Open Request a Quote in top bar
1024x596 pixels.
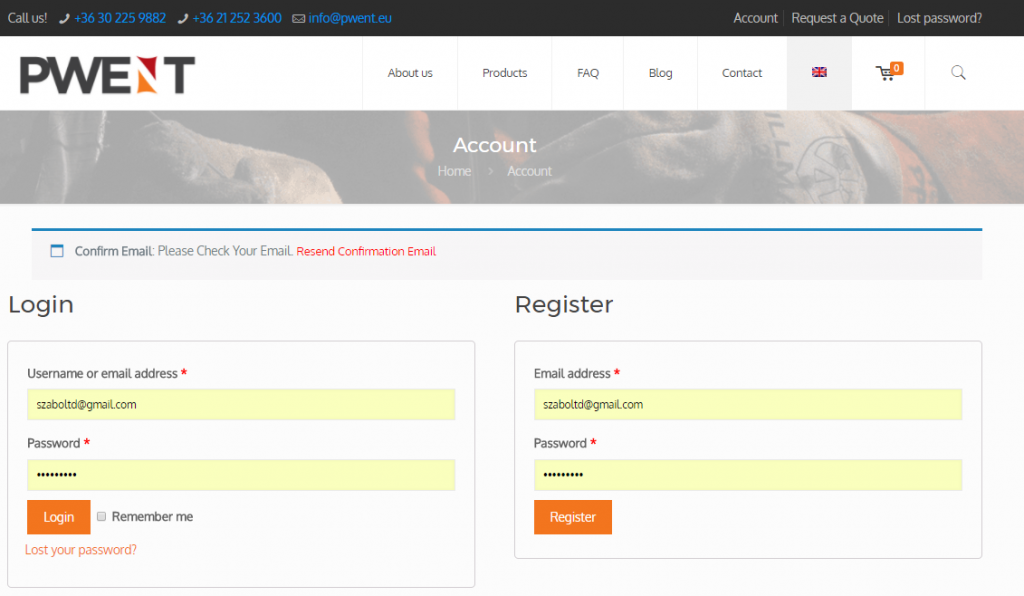(837, 18)
